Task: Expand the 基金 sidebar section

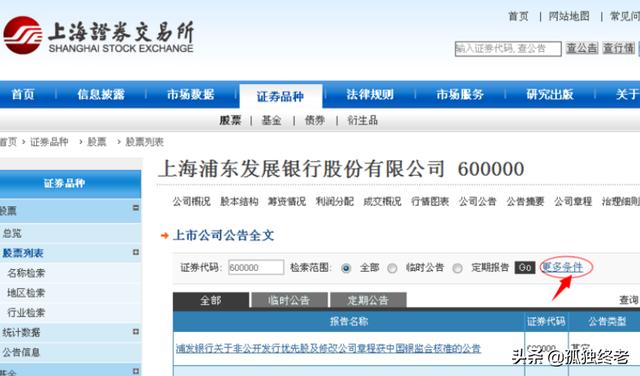Action: point(136,371)
